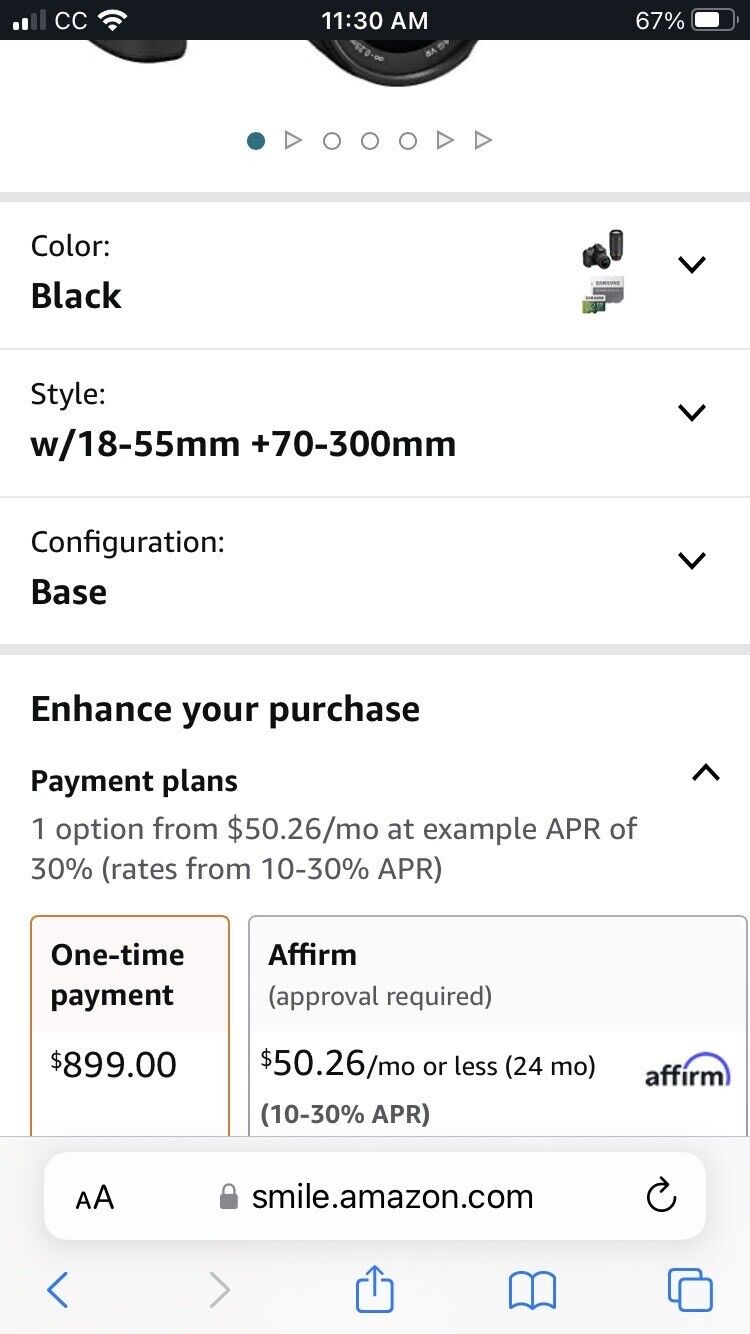
Task: Tap Safari back arrow
Action: [x=58, y=1290]
